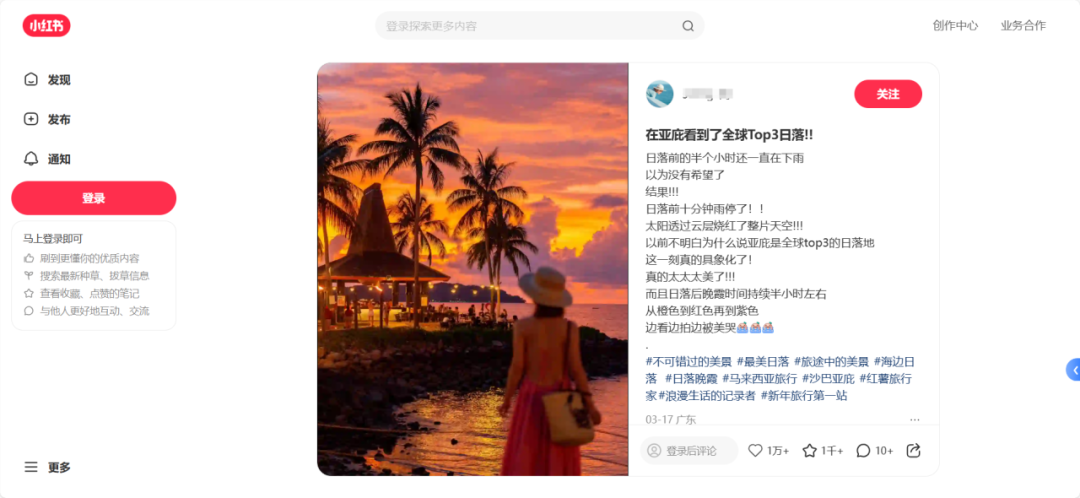Share the post with share icon
The width and height of the screenshot is (1080, 498).
(913, 450)
